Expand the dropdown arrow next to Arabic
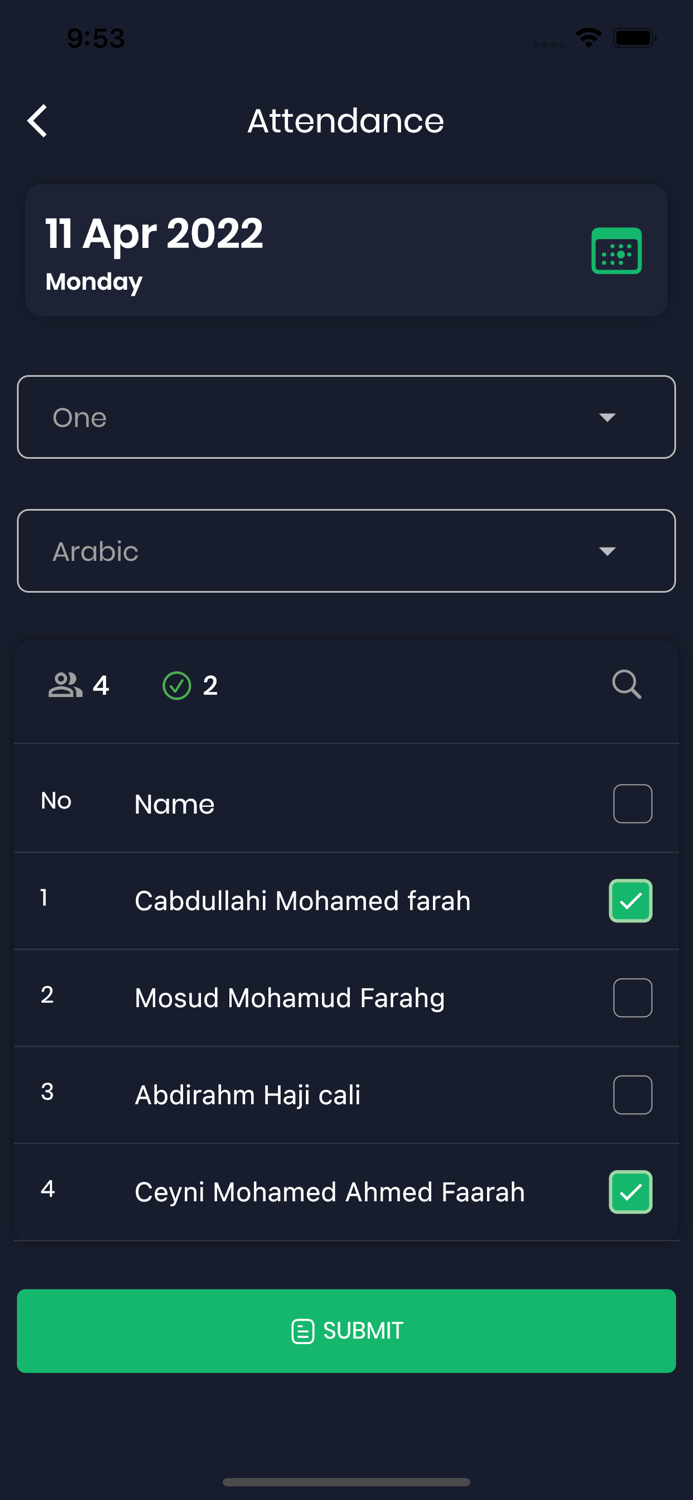Image resolution: width=693 pixels, height=1500 pixels. pos(607,551)
